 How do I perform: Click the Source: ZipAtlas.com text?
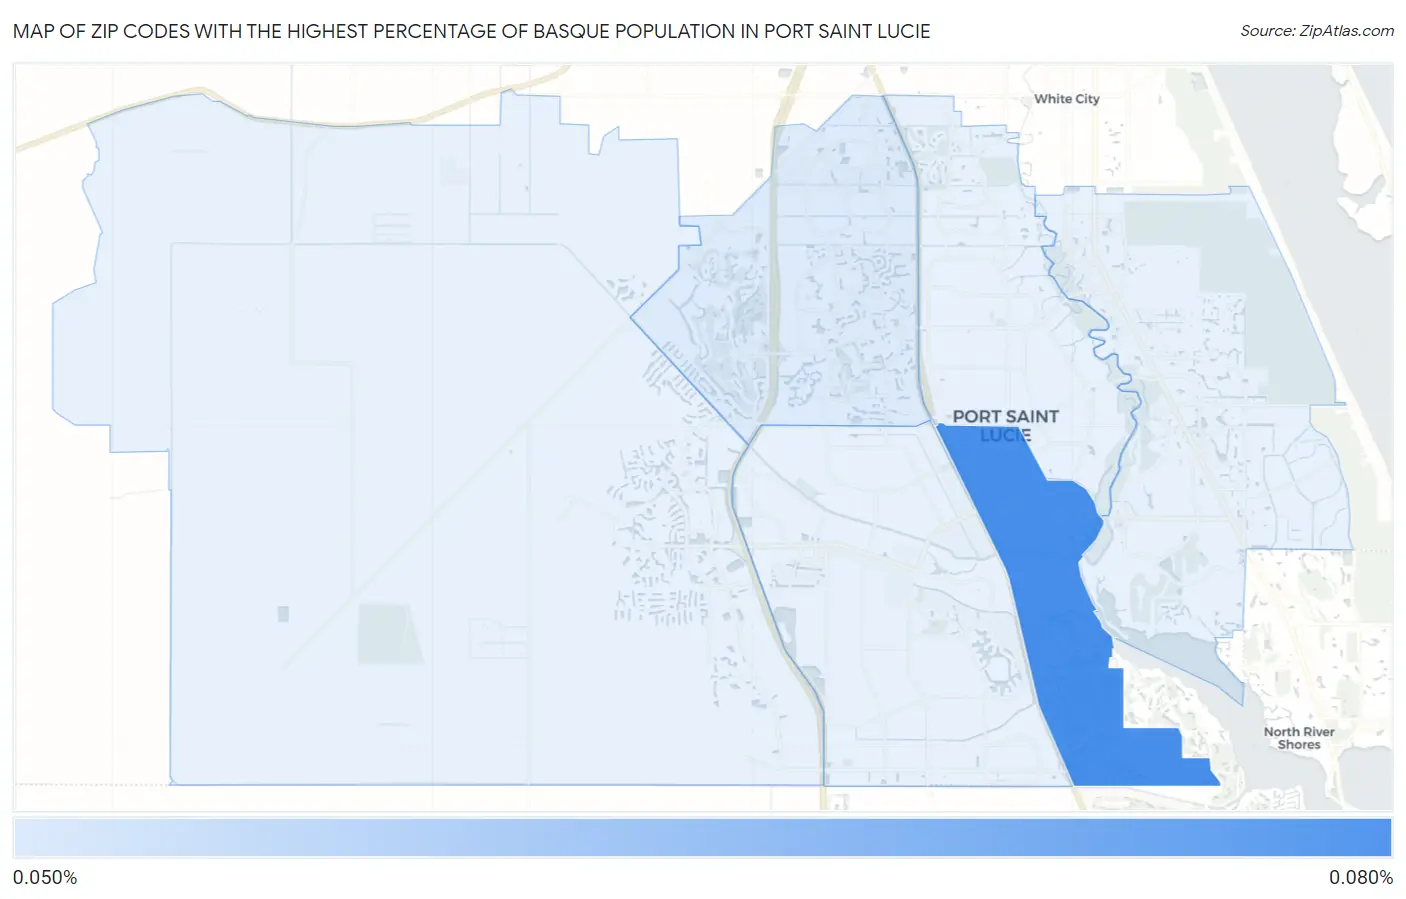click(1317, 31)
